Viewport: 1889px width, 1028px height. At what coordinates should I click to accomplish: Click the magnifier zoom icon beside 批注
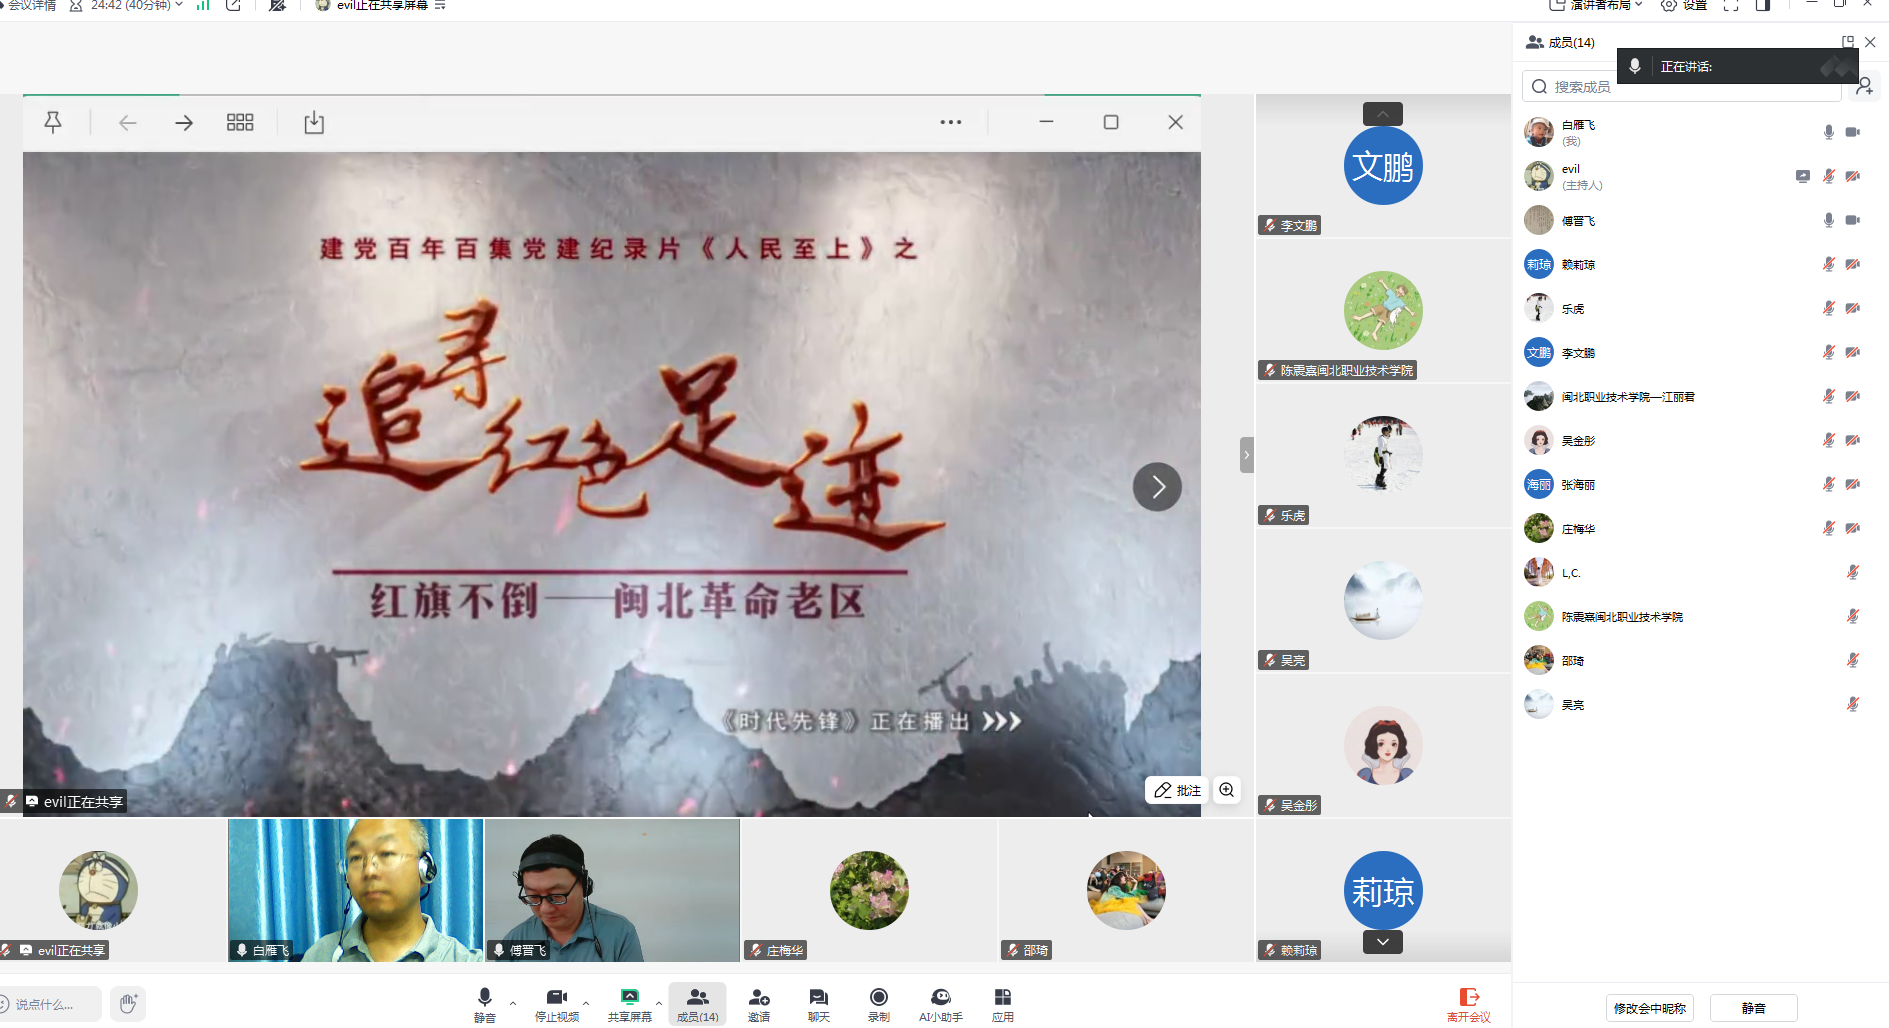click(1227, 790)
